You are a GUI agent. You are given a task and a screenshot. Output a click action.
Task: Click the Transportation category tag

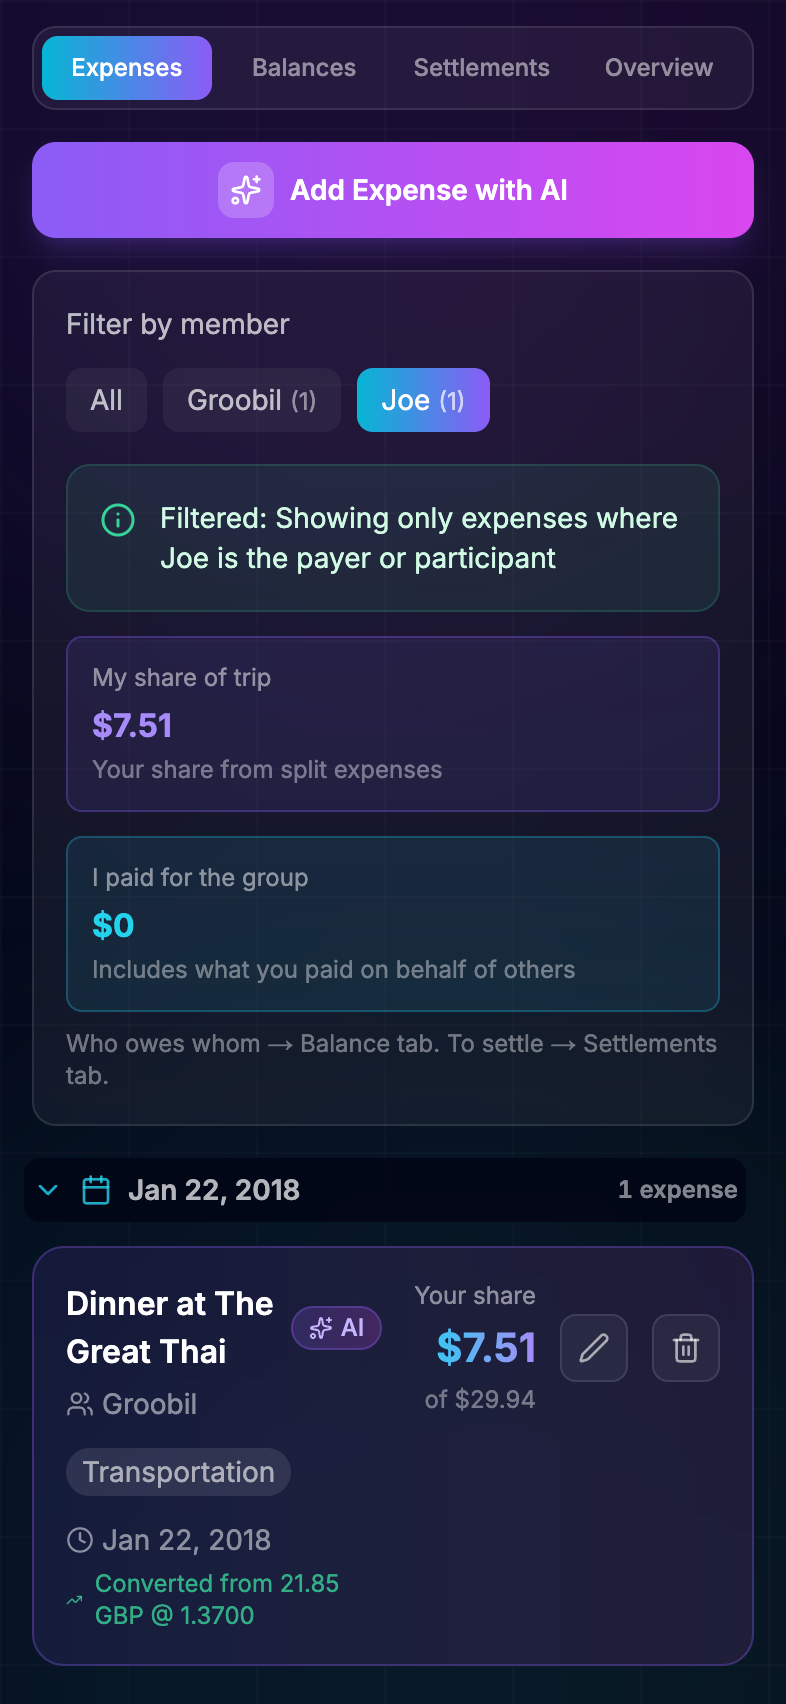pyautogui.click(x=178, y=1472)
